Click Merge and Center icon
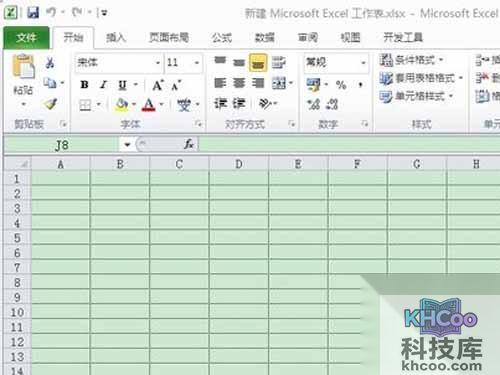This screenshot has width=500, height=375. tap(279, 83)
